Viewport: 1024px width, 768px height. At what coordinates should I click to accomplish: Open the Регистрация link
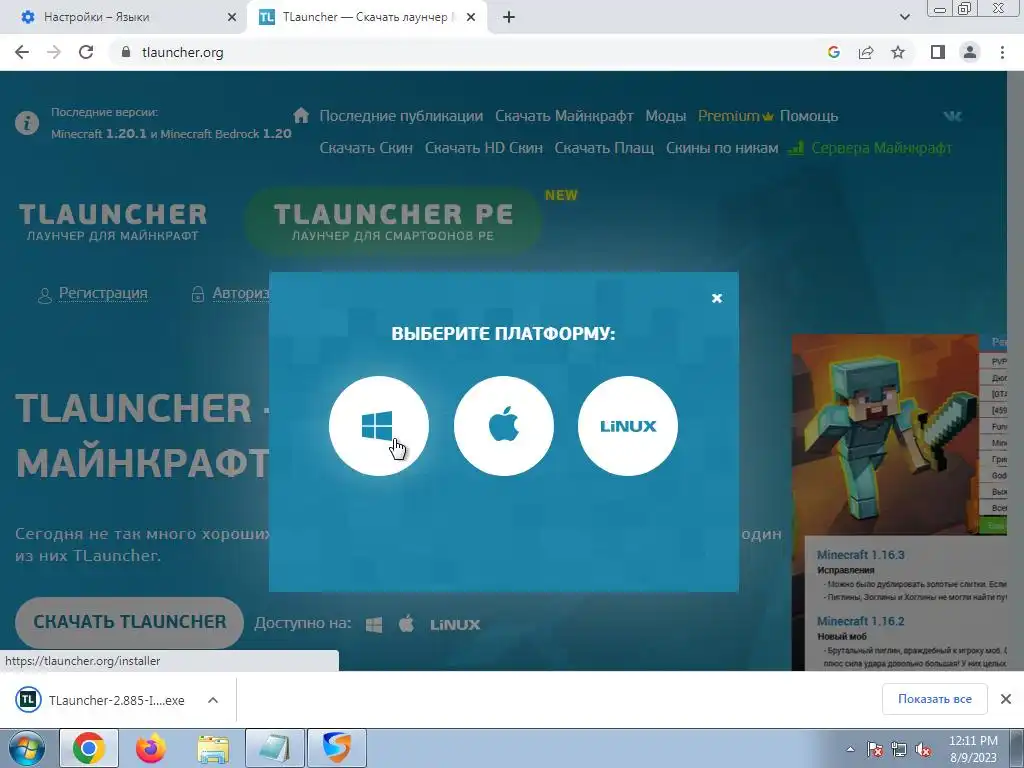(93, 293)
